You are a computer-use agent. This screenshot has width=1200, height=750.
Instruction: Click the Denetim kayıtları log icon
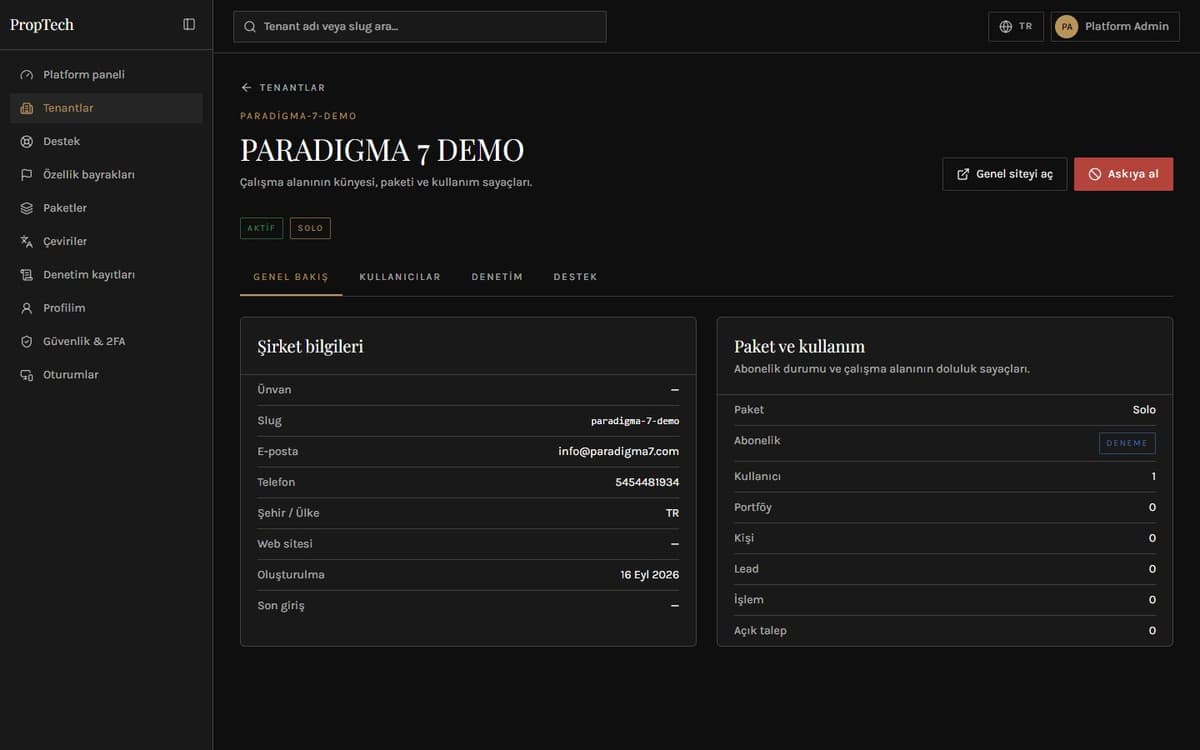27,275
